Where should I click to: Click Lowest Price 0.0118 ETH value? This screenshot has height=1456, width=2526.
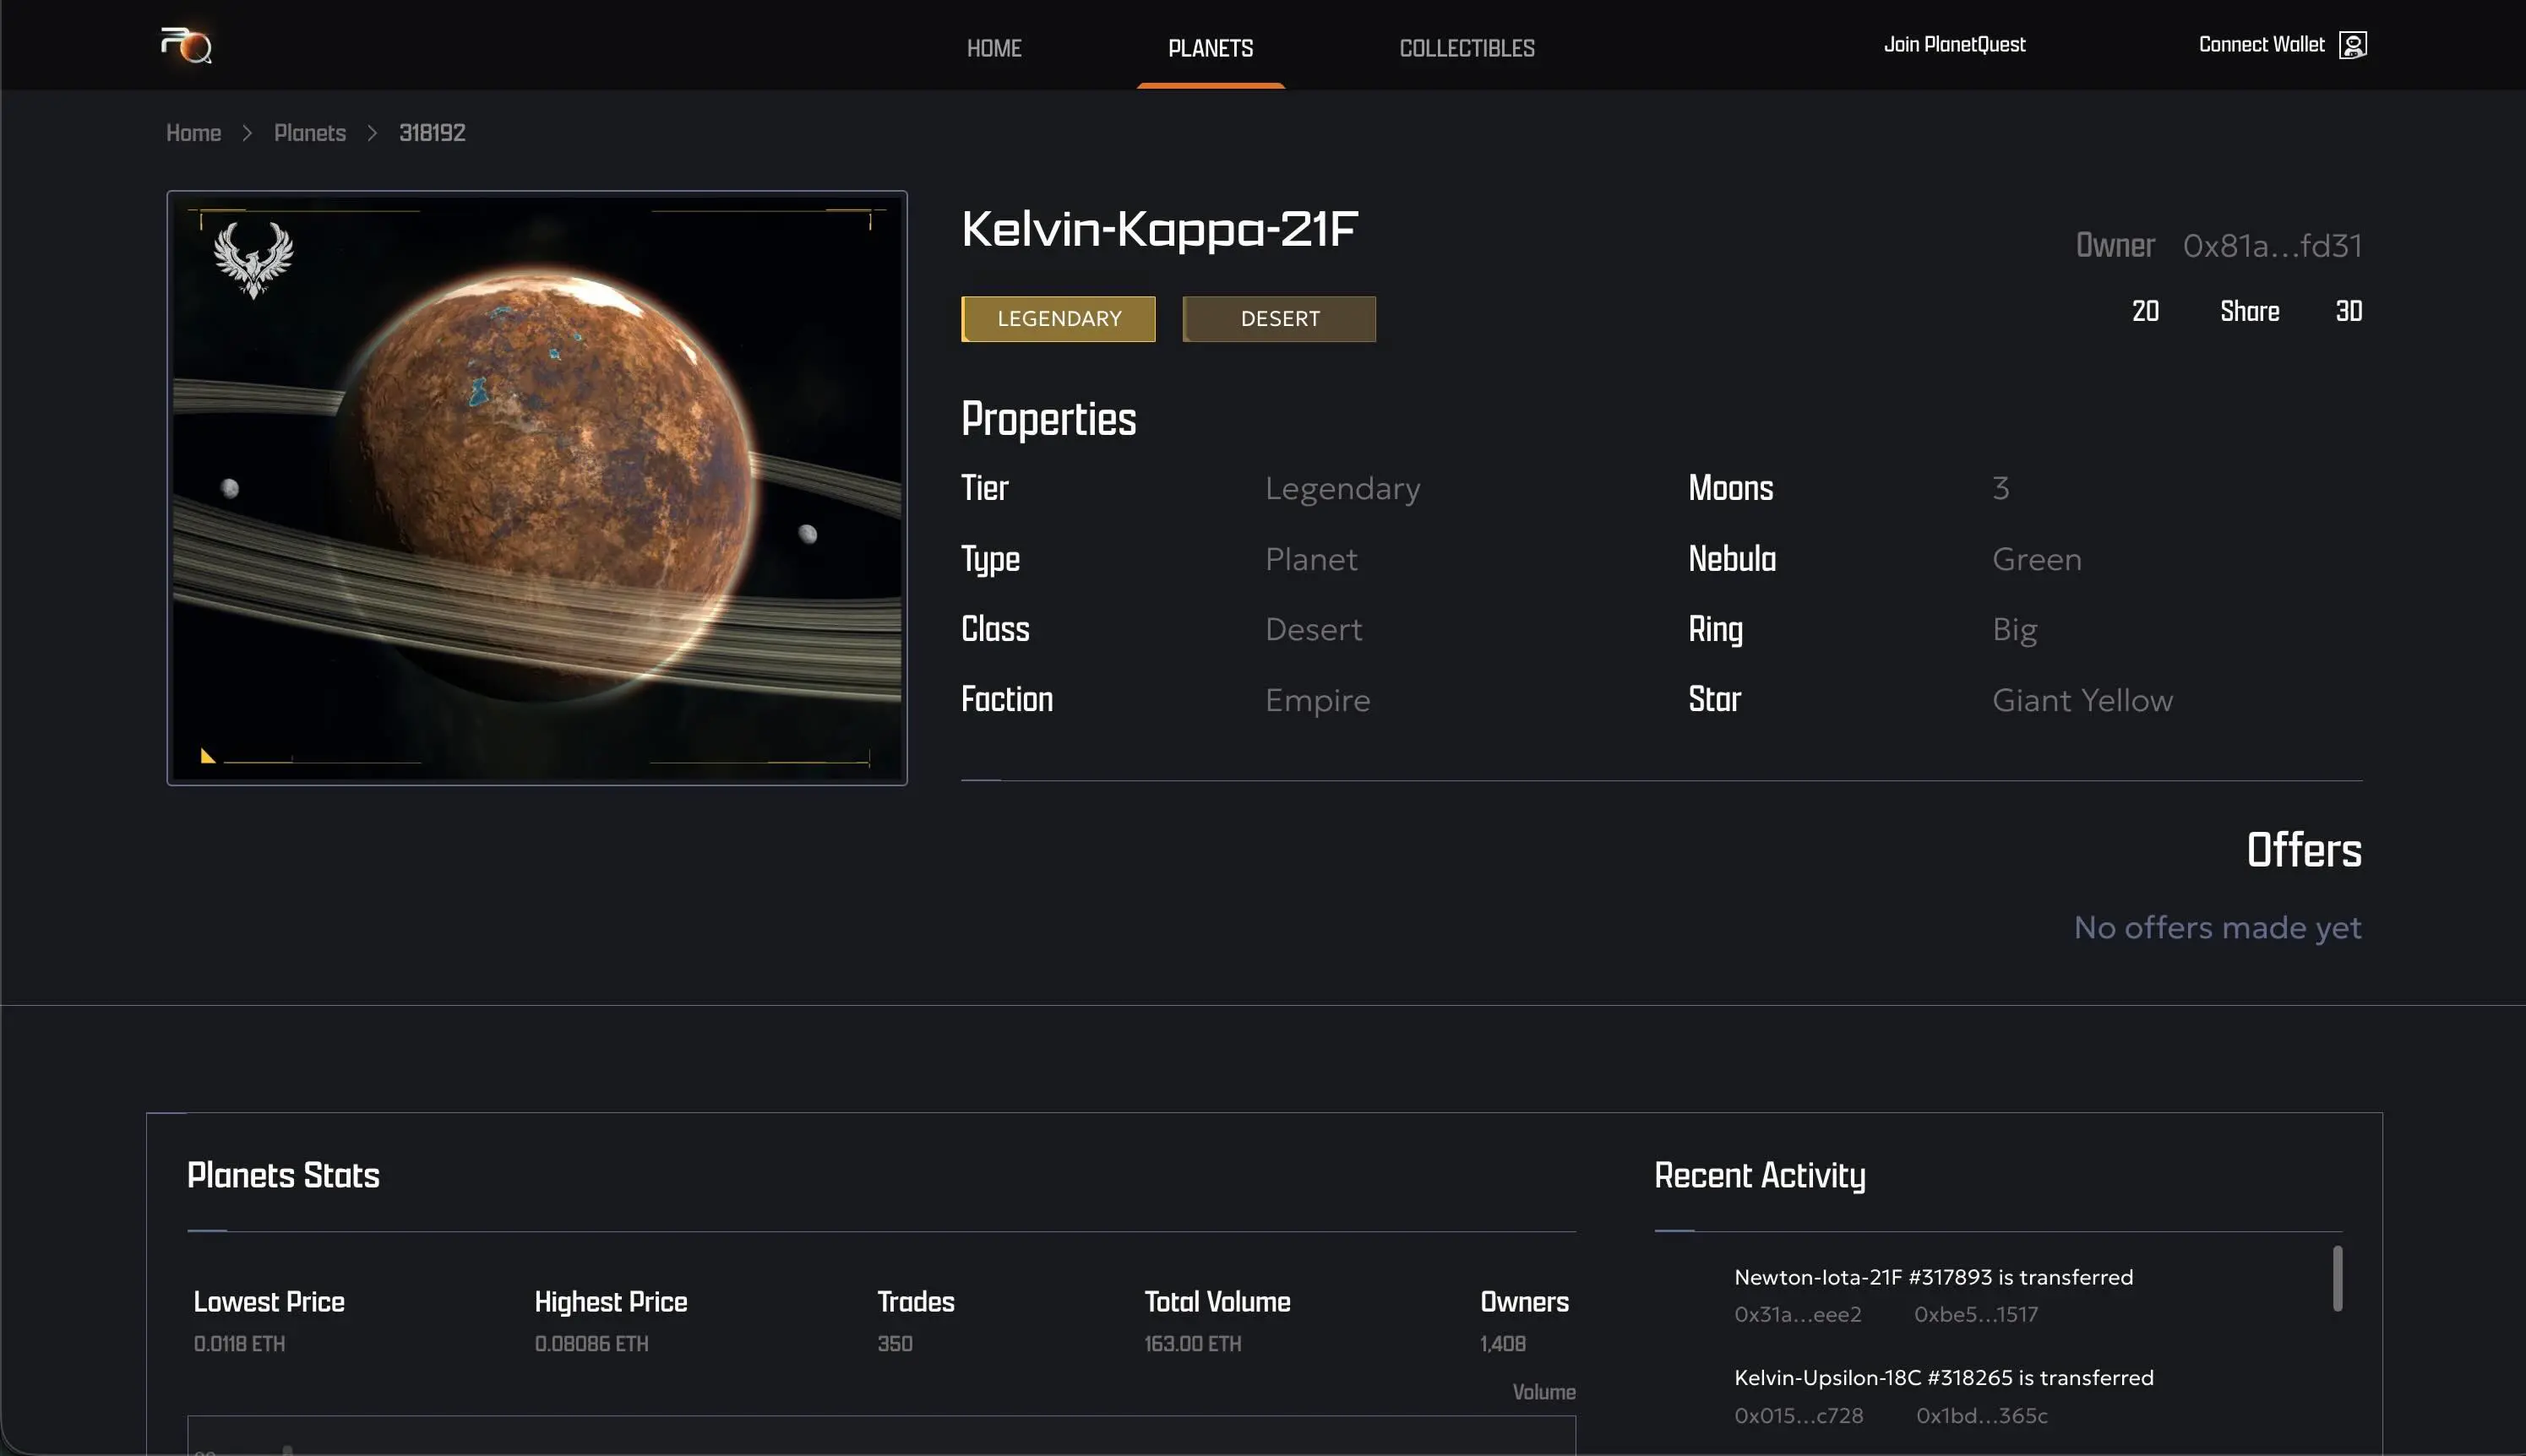click(x=239, y=1344)
